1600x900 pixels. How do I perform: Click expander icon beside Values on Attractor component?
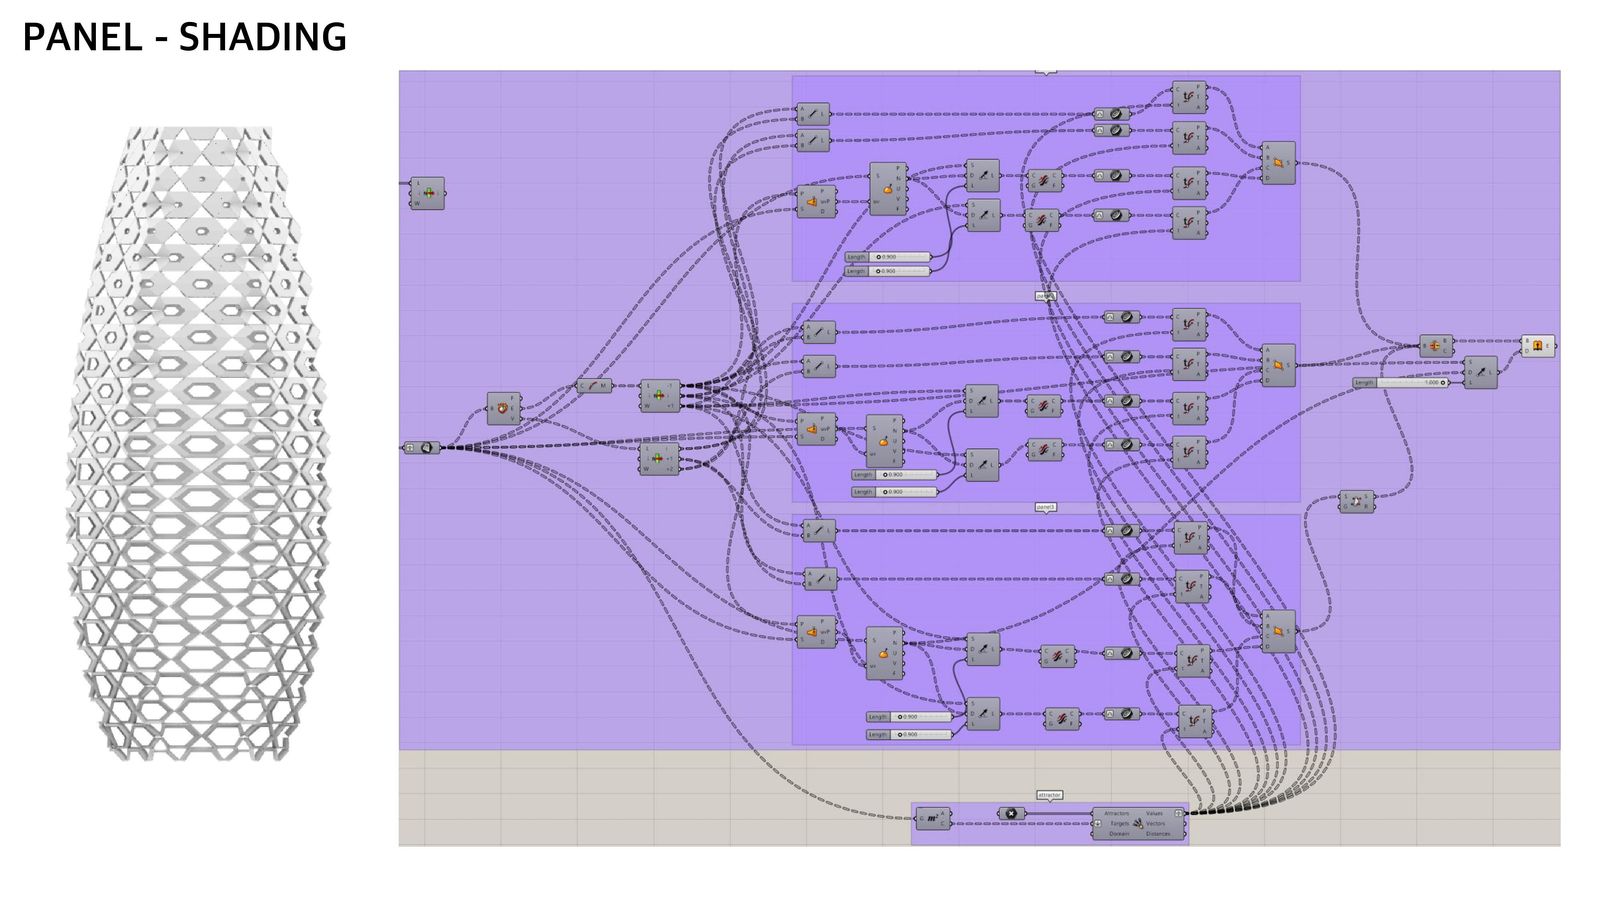coord(1178,814)
